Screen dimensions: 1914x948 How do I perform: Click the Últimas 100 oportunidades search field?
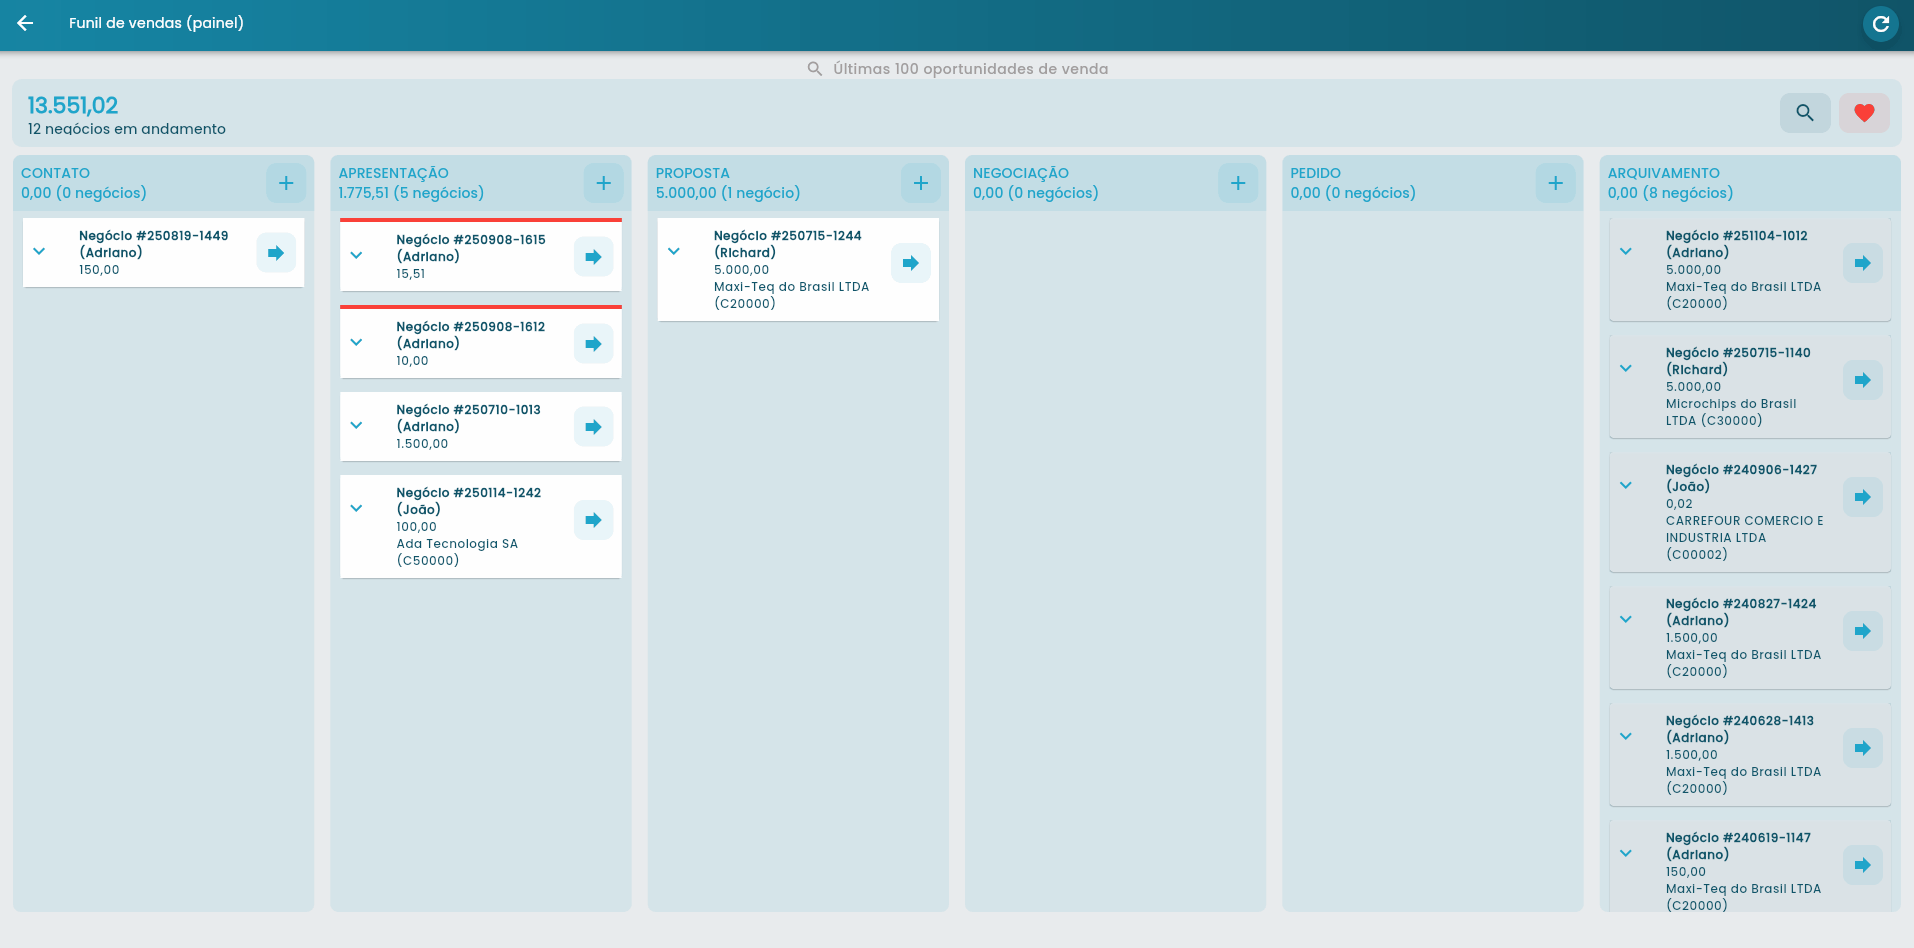click(969, 69)
